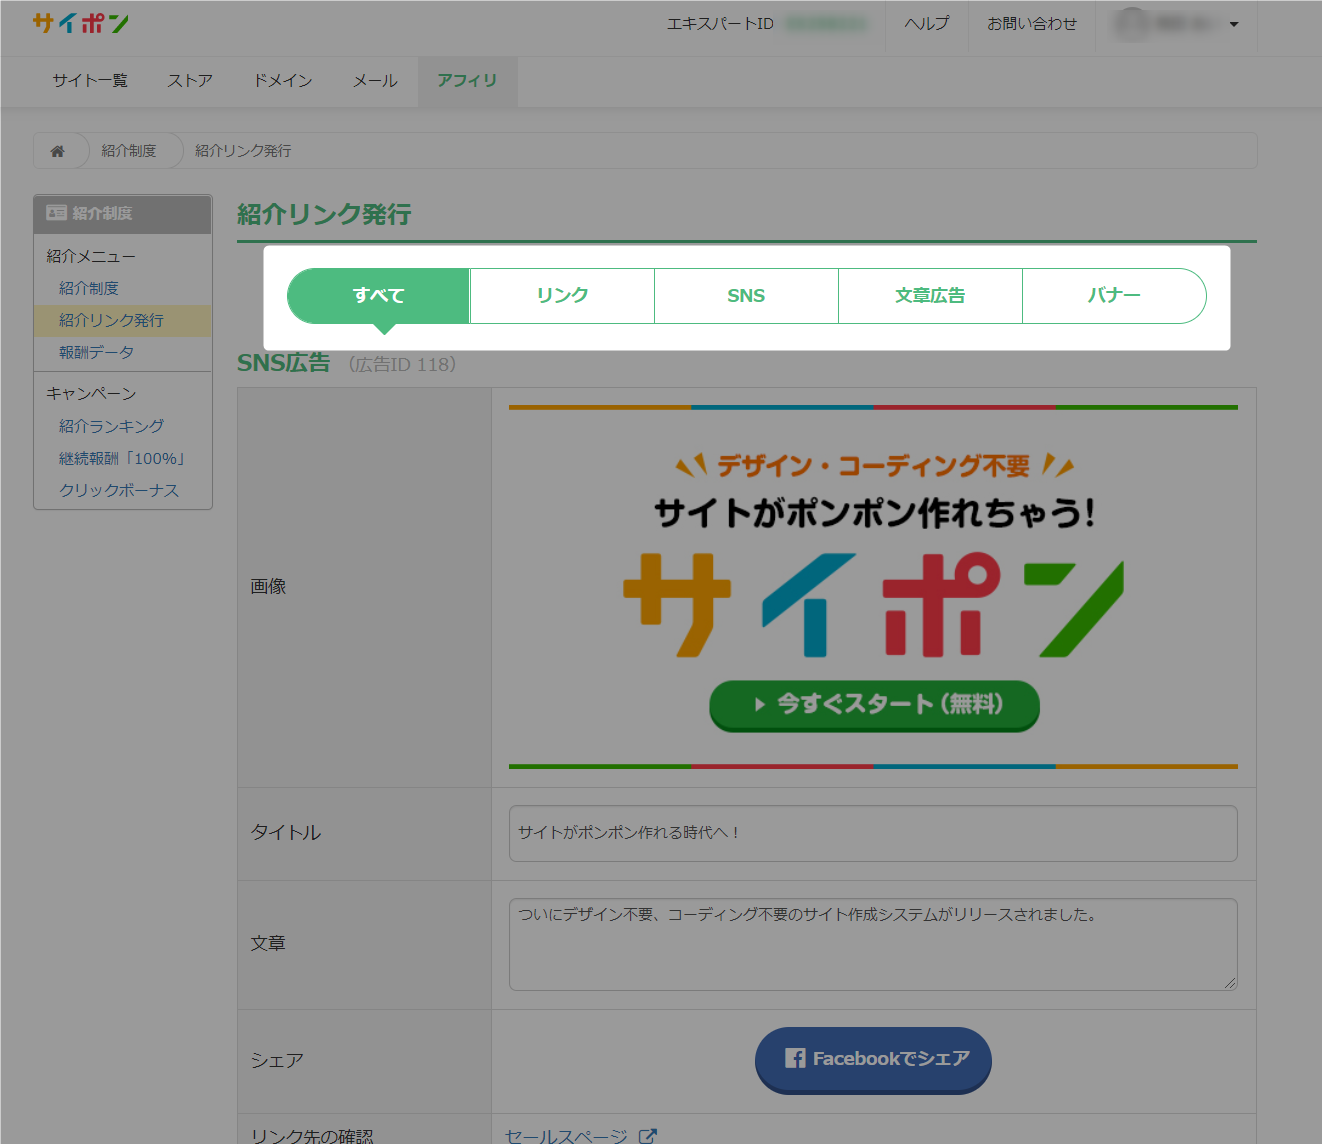
Task: Go to home via breadcrumb house icon
Action: click(58, 151)
